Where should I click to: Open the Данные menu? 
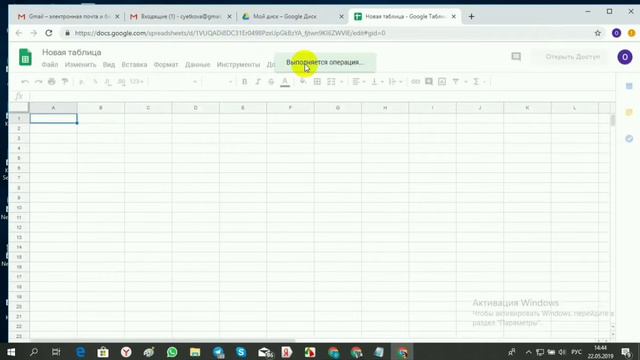(198, 64)
